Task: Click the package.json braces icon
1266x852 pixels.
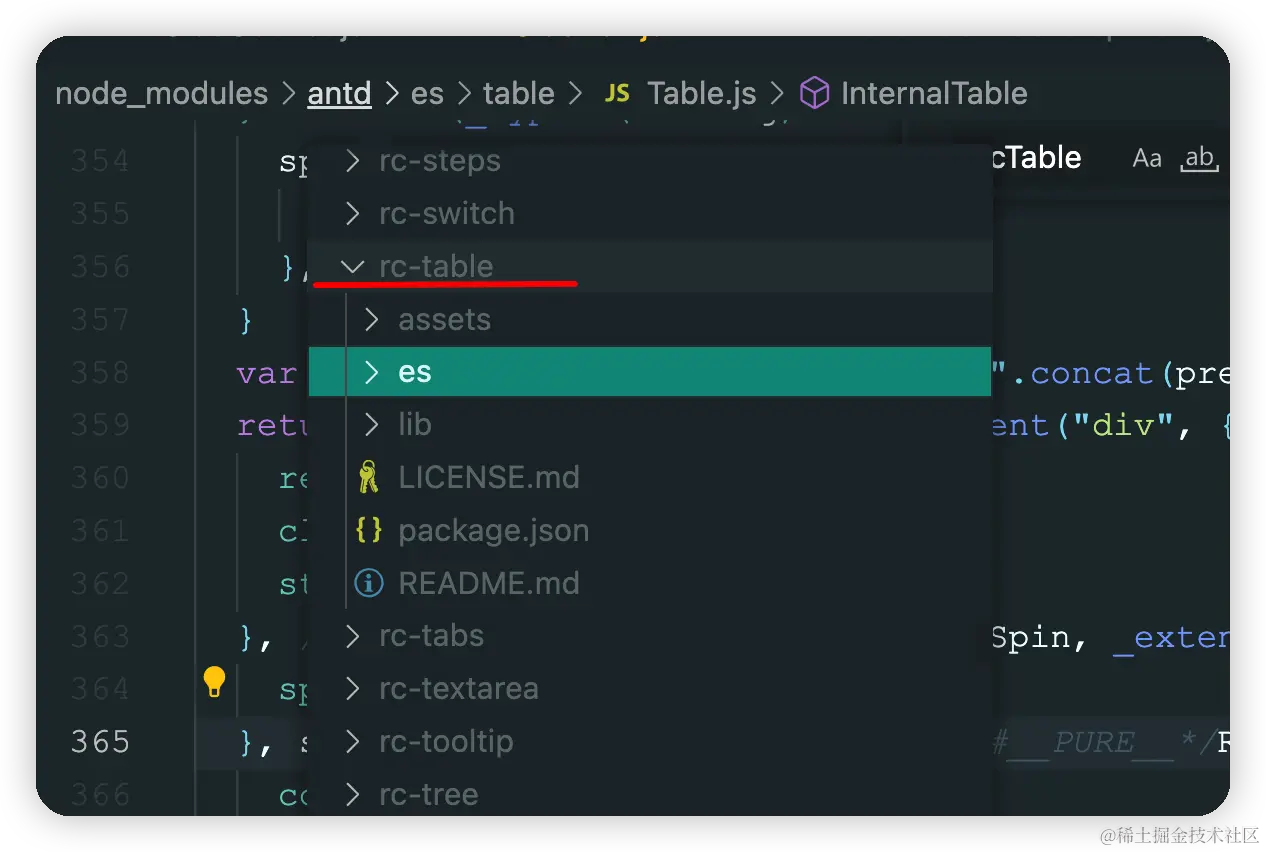Action: click(368, 531)
